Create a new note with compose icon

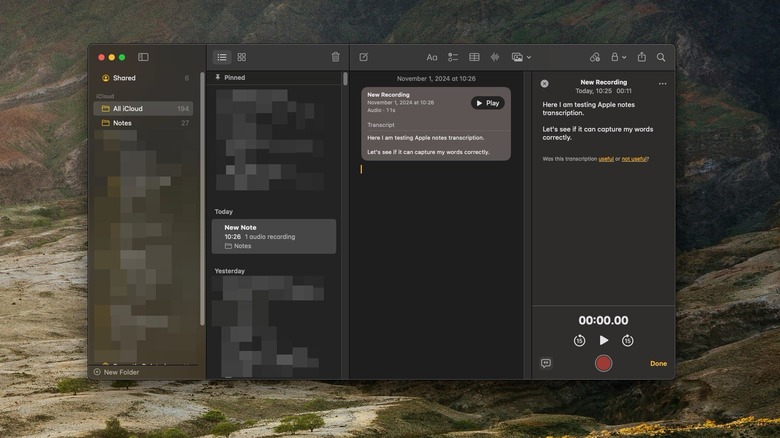pyautogui.click(x=364, y=57)
